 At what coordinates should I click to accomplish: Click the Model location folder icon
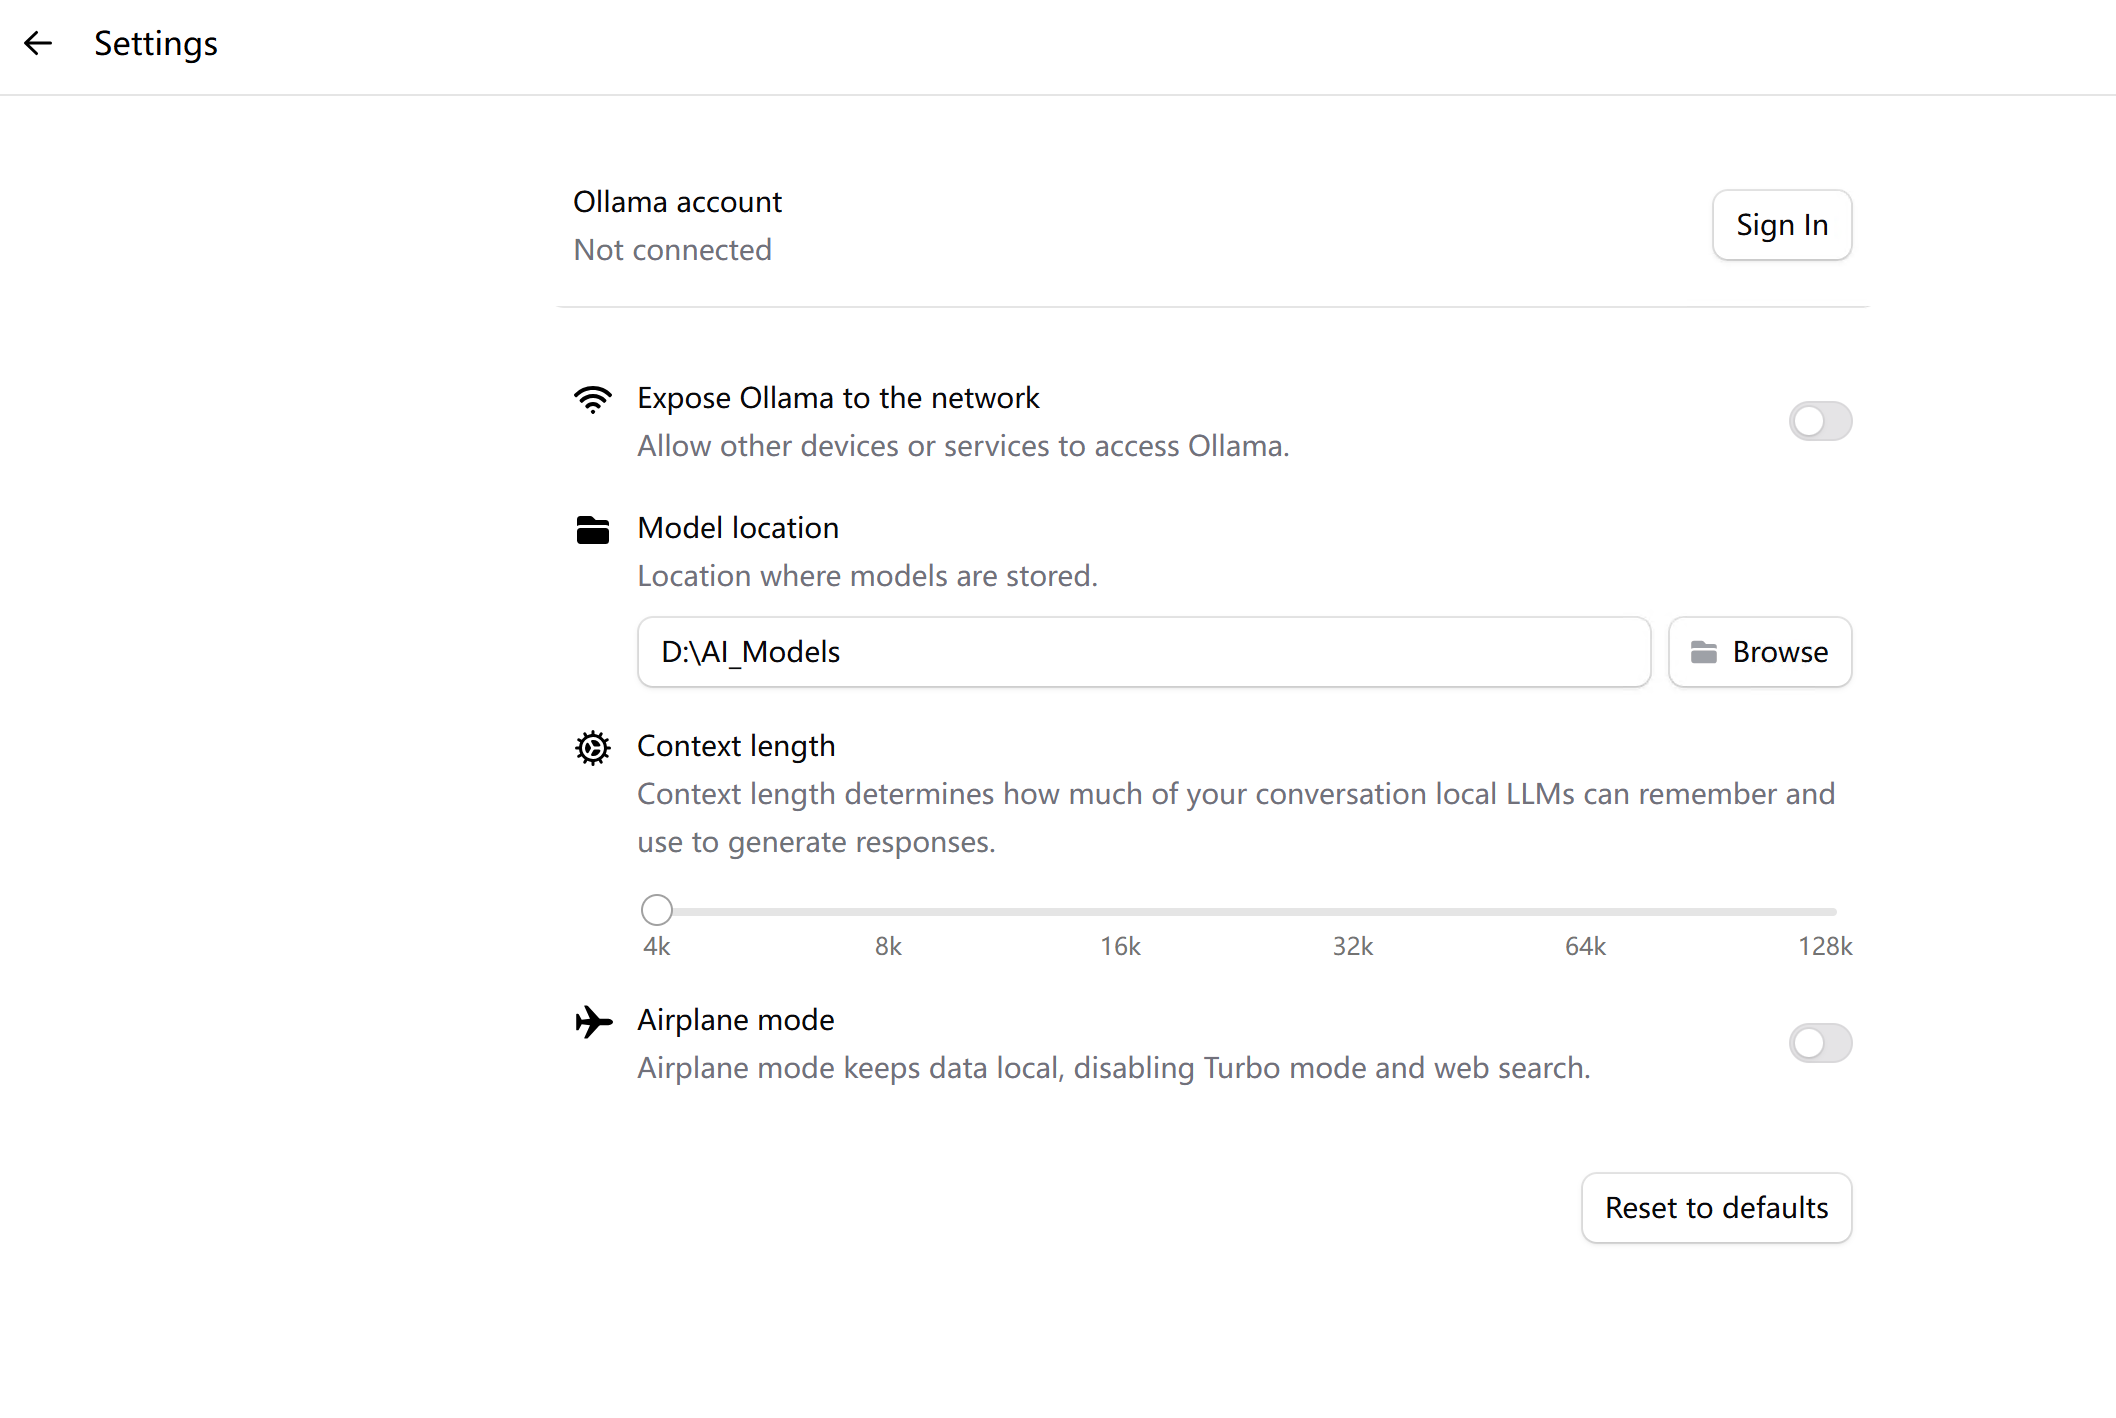click(593, 529)
